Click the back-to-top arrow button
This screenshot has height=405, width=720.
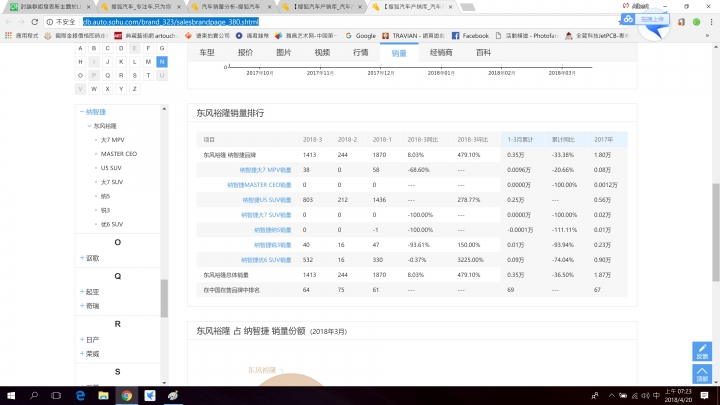[702, 374]
